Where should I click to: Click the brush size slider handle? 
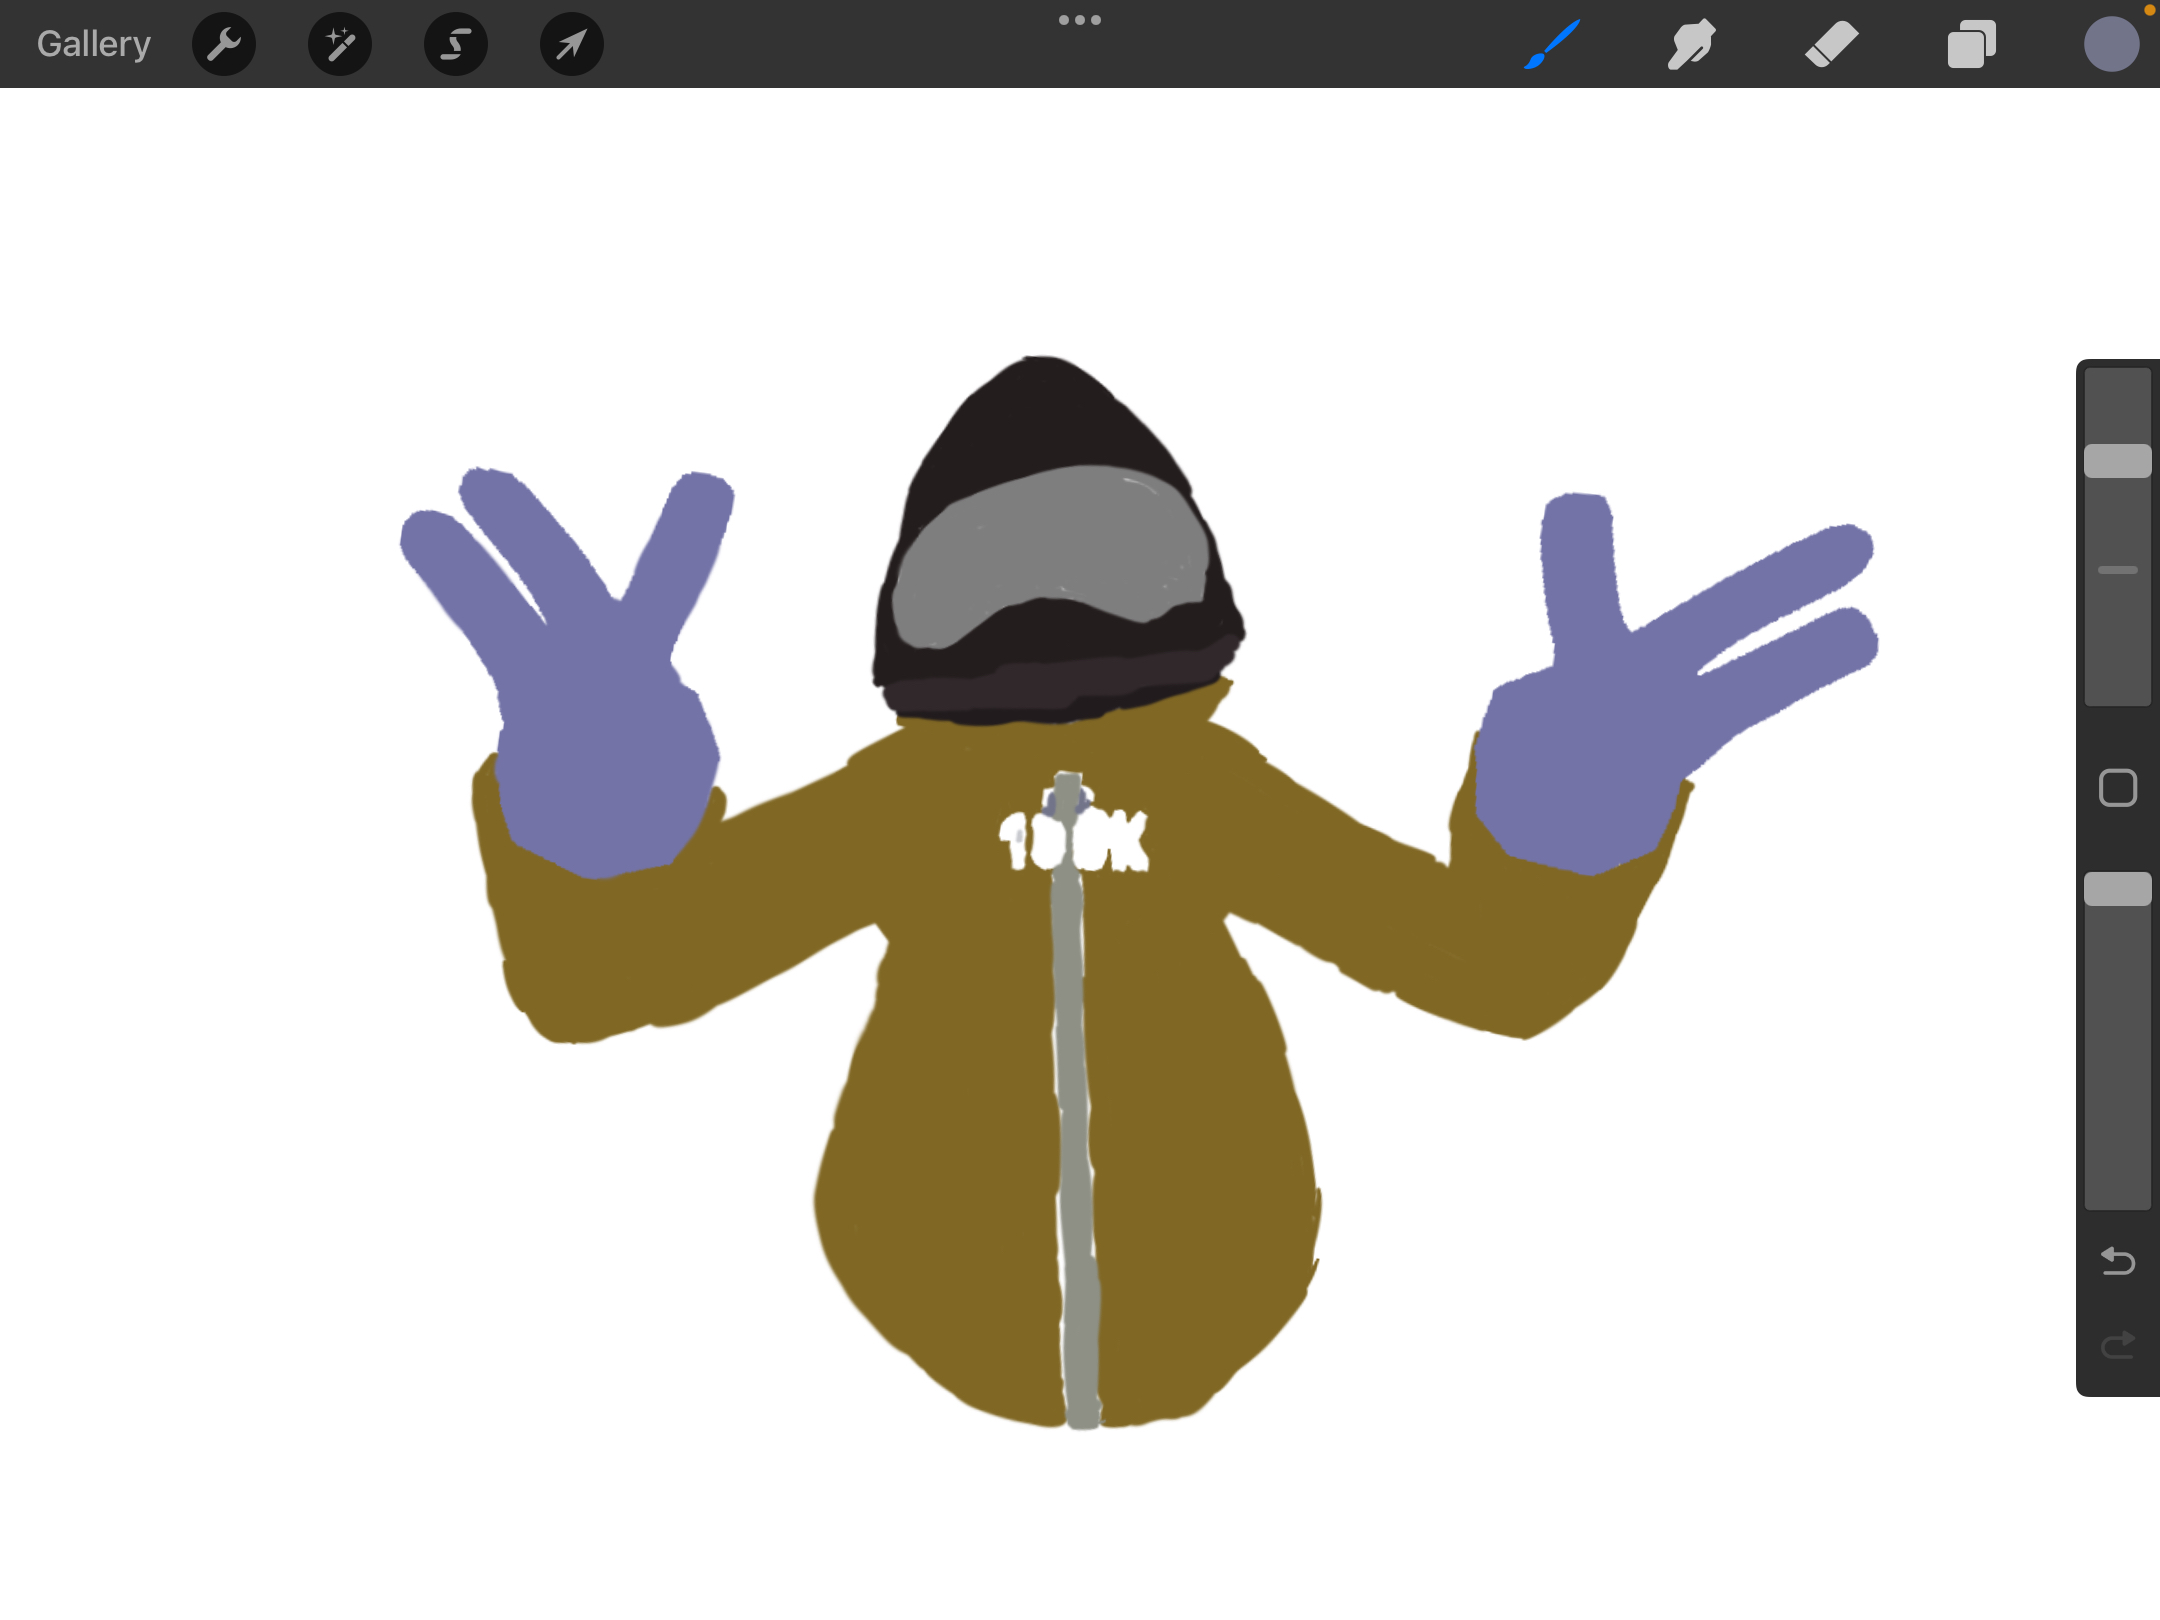[x=2118, y=461]
